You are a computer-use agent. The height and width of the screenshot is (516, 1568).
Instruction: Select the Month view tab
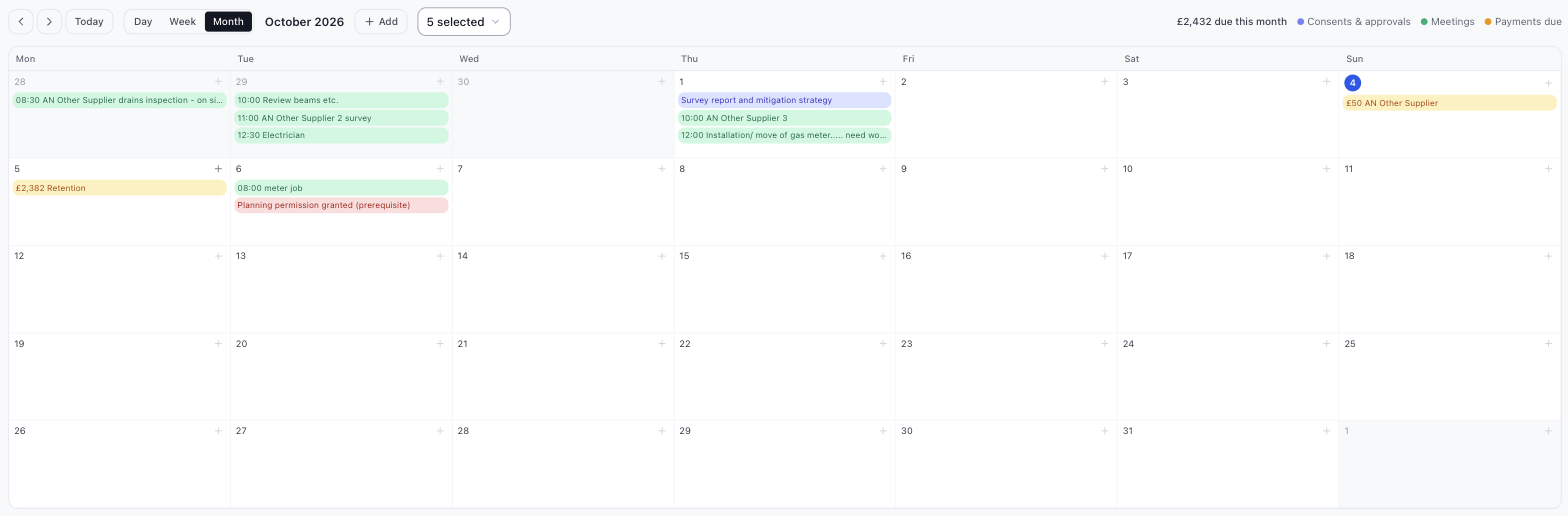click(x=228, y=21)
